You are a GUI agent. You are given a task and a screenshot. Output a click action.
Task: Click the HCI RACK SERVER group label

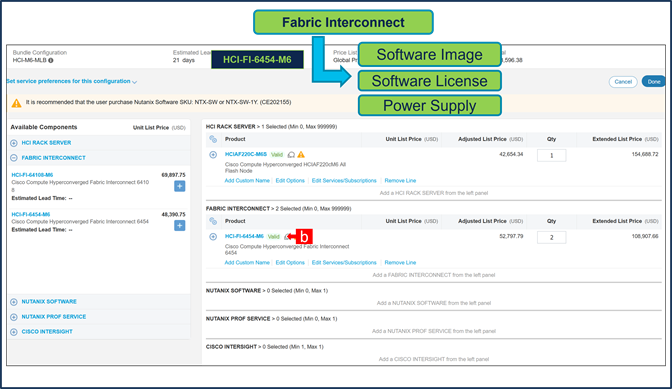coord(46,143)
